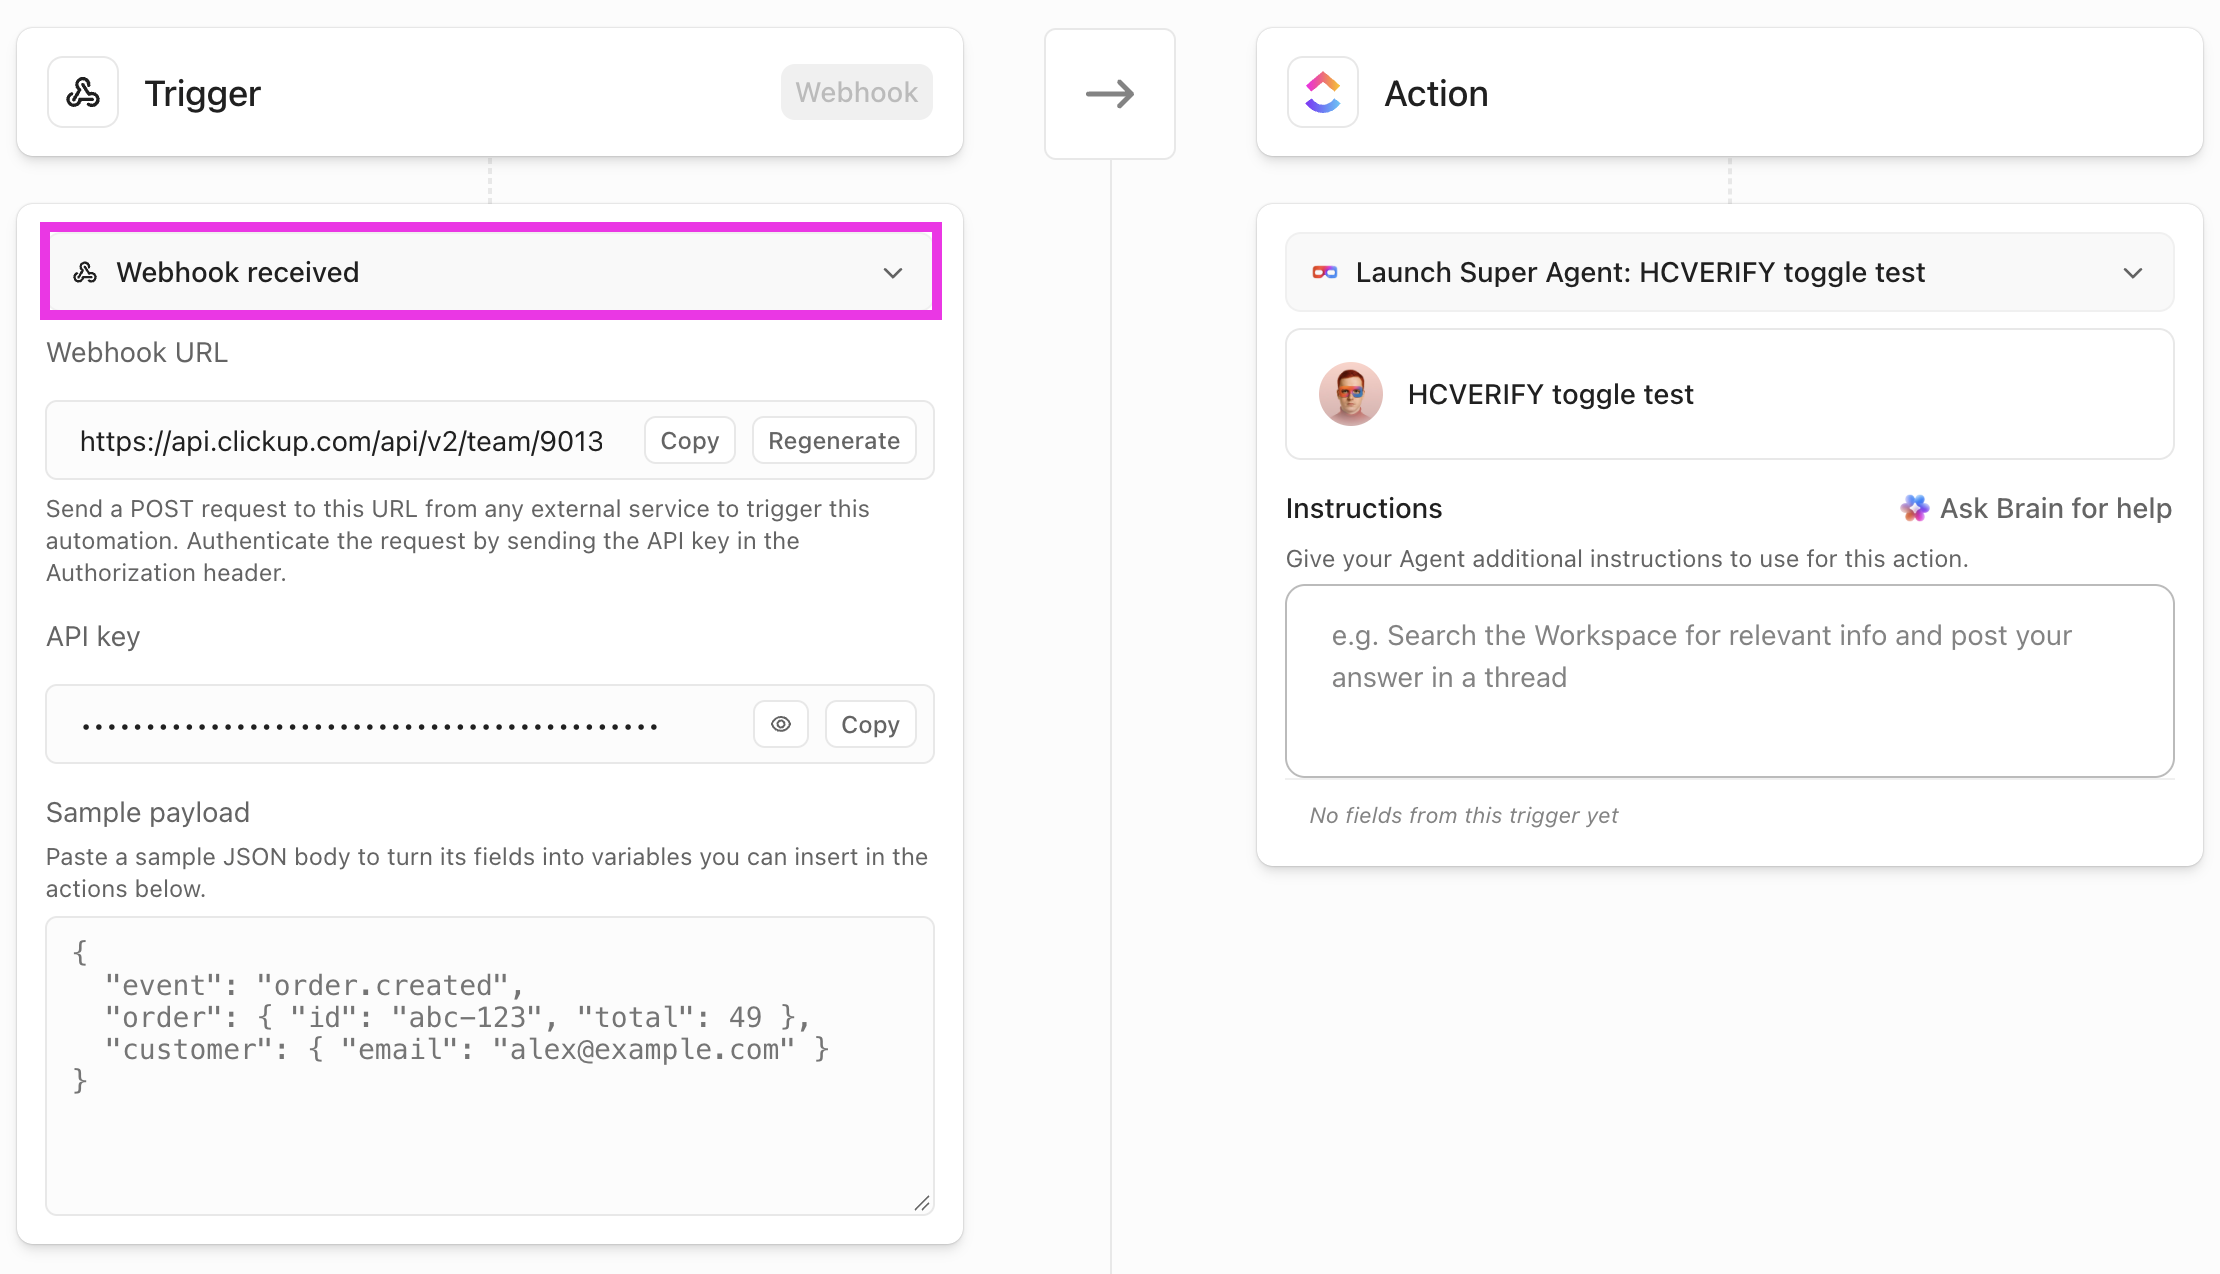
Task: Click the sample payload resize handle
Action: (x=922, y=1203)
